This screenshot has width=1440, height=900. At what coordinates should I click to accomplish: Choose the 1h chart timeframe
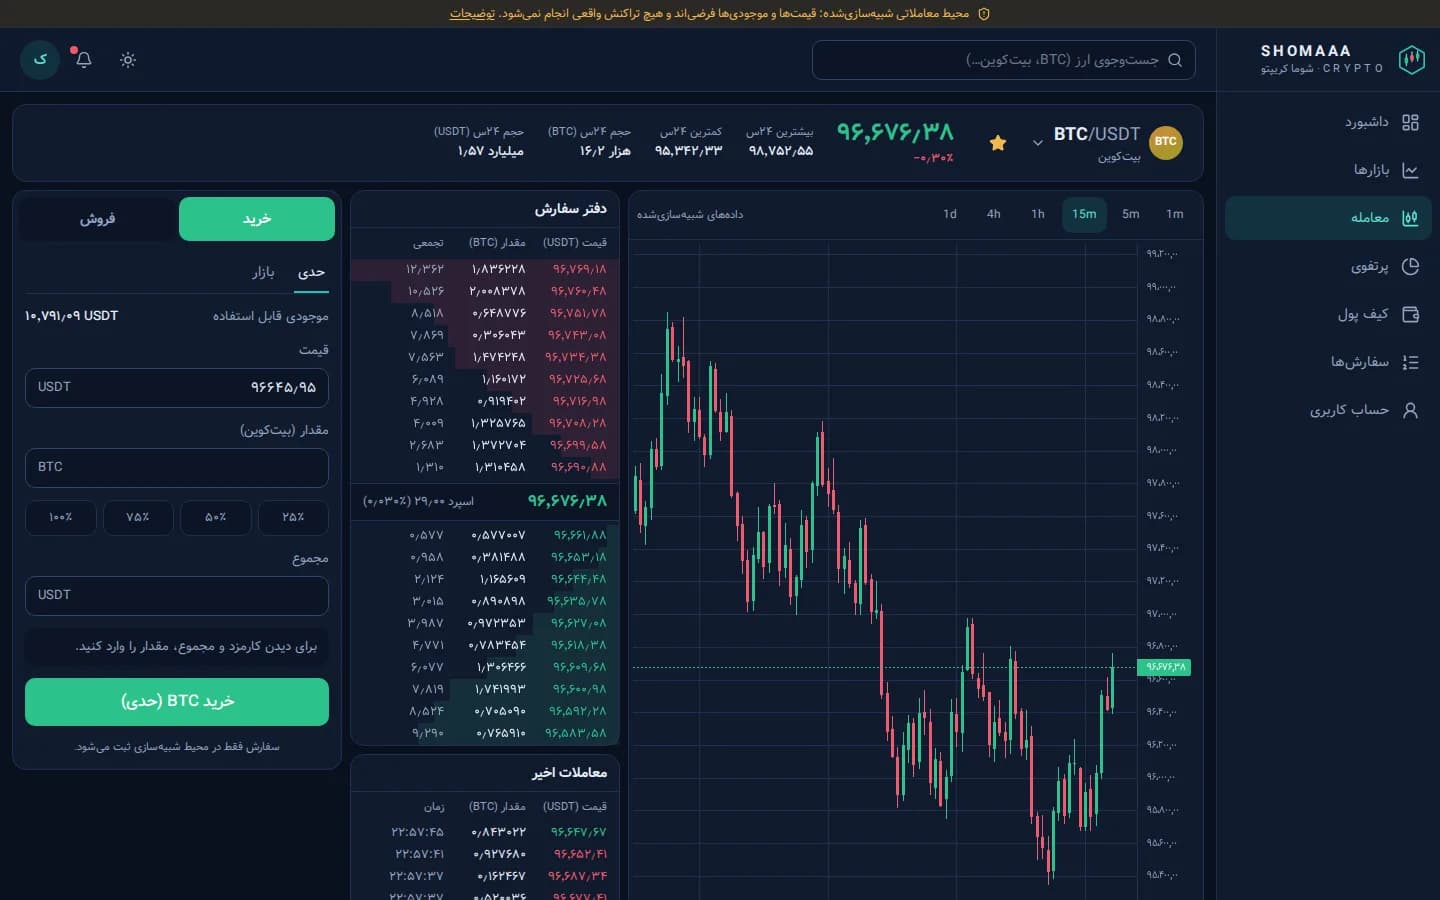tap(1038, 214)
